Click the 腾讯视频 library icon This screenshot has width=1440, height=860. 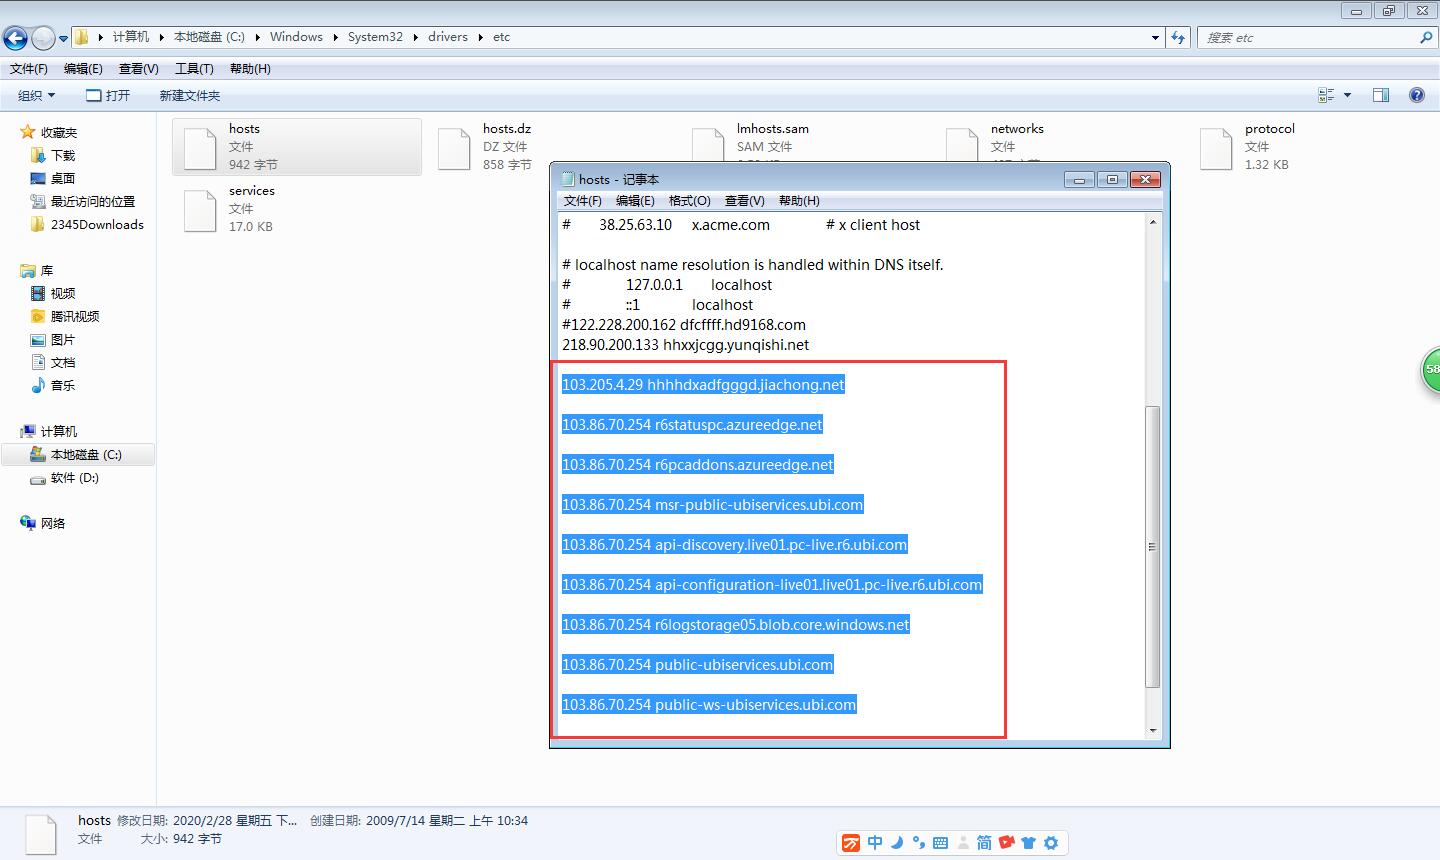click(38, 316)
